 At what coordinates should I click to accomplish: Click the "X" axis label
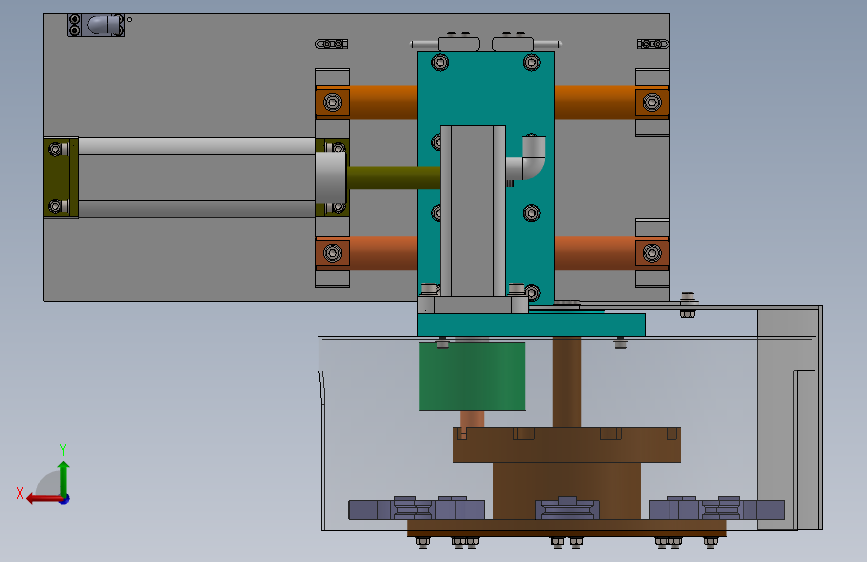[x=20, y=493]
